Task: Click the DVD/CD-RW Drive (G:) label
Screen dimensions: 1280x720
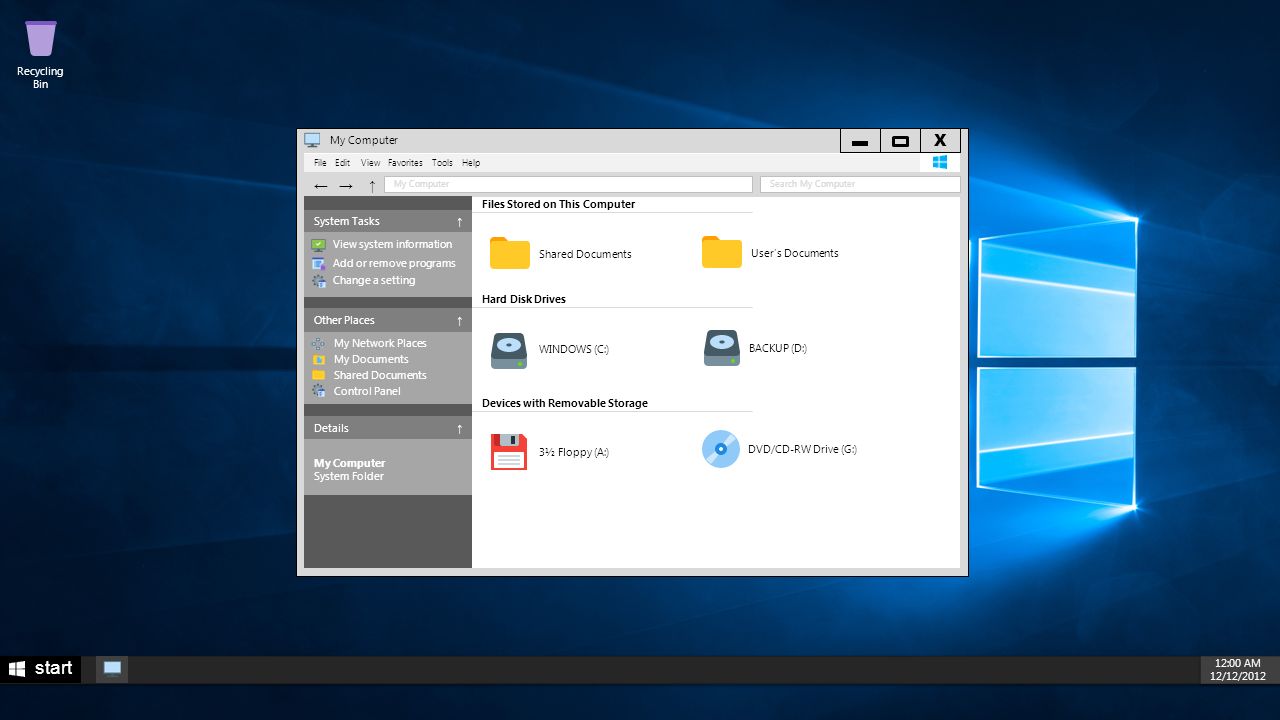Action: coord(802,449)
